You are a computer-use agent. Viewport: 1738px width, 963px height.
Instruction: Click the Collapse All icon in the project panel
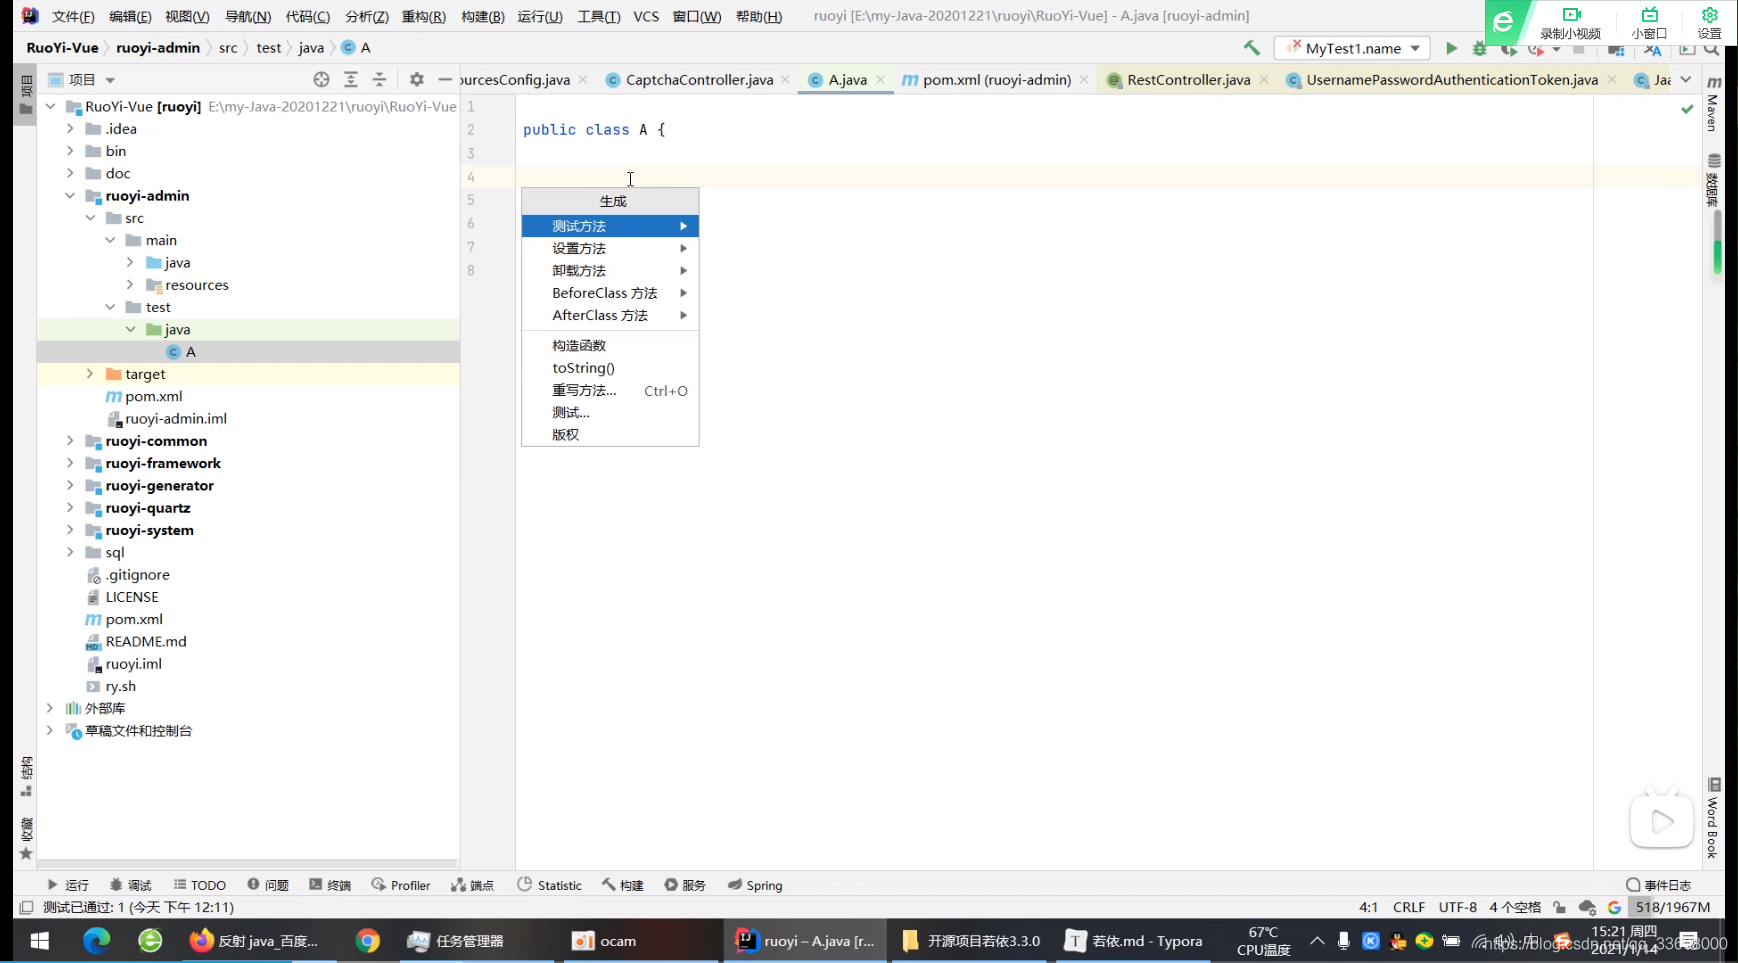coord(379,79)
